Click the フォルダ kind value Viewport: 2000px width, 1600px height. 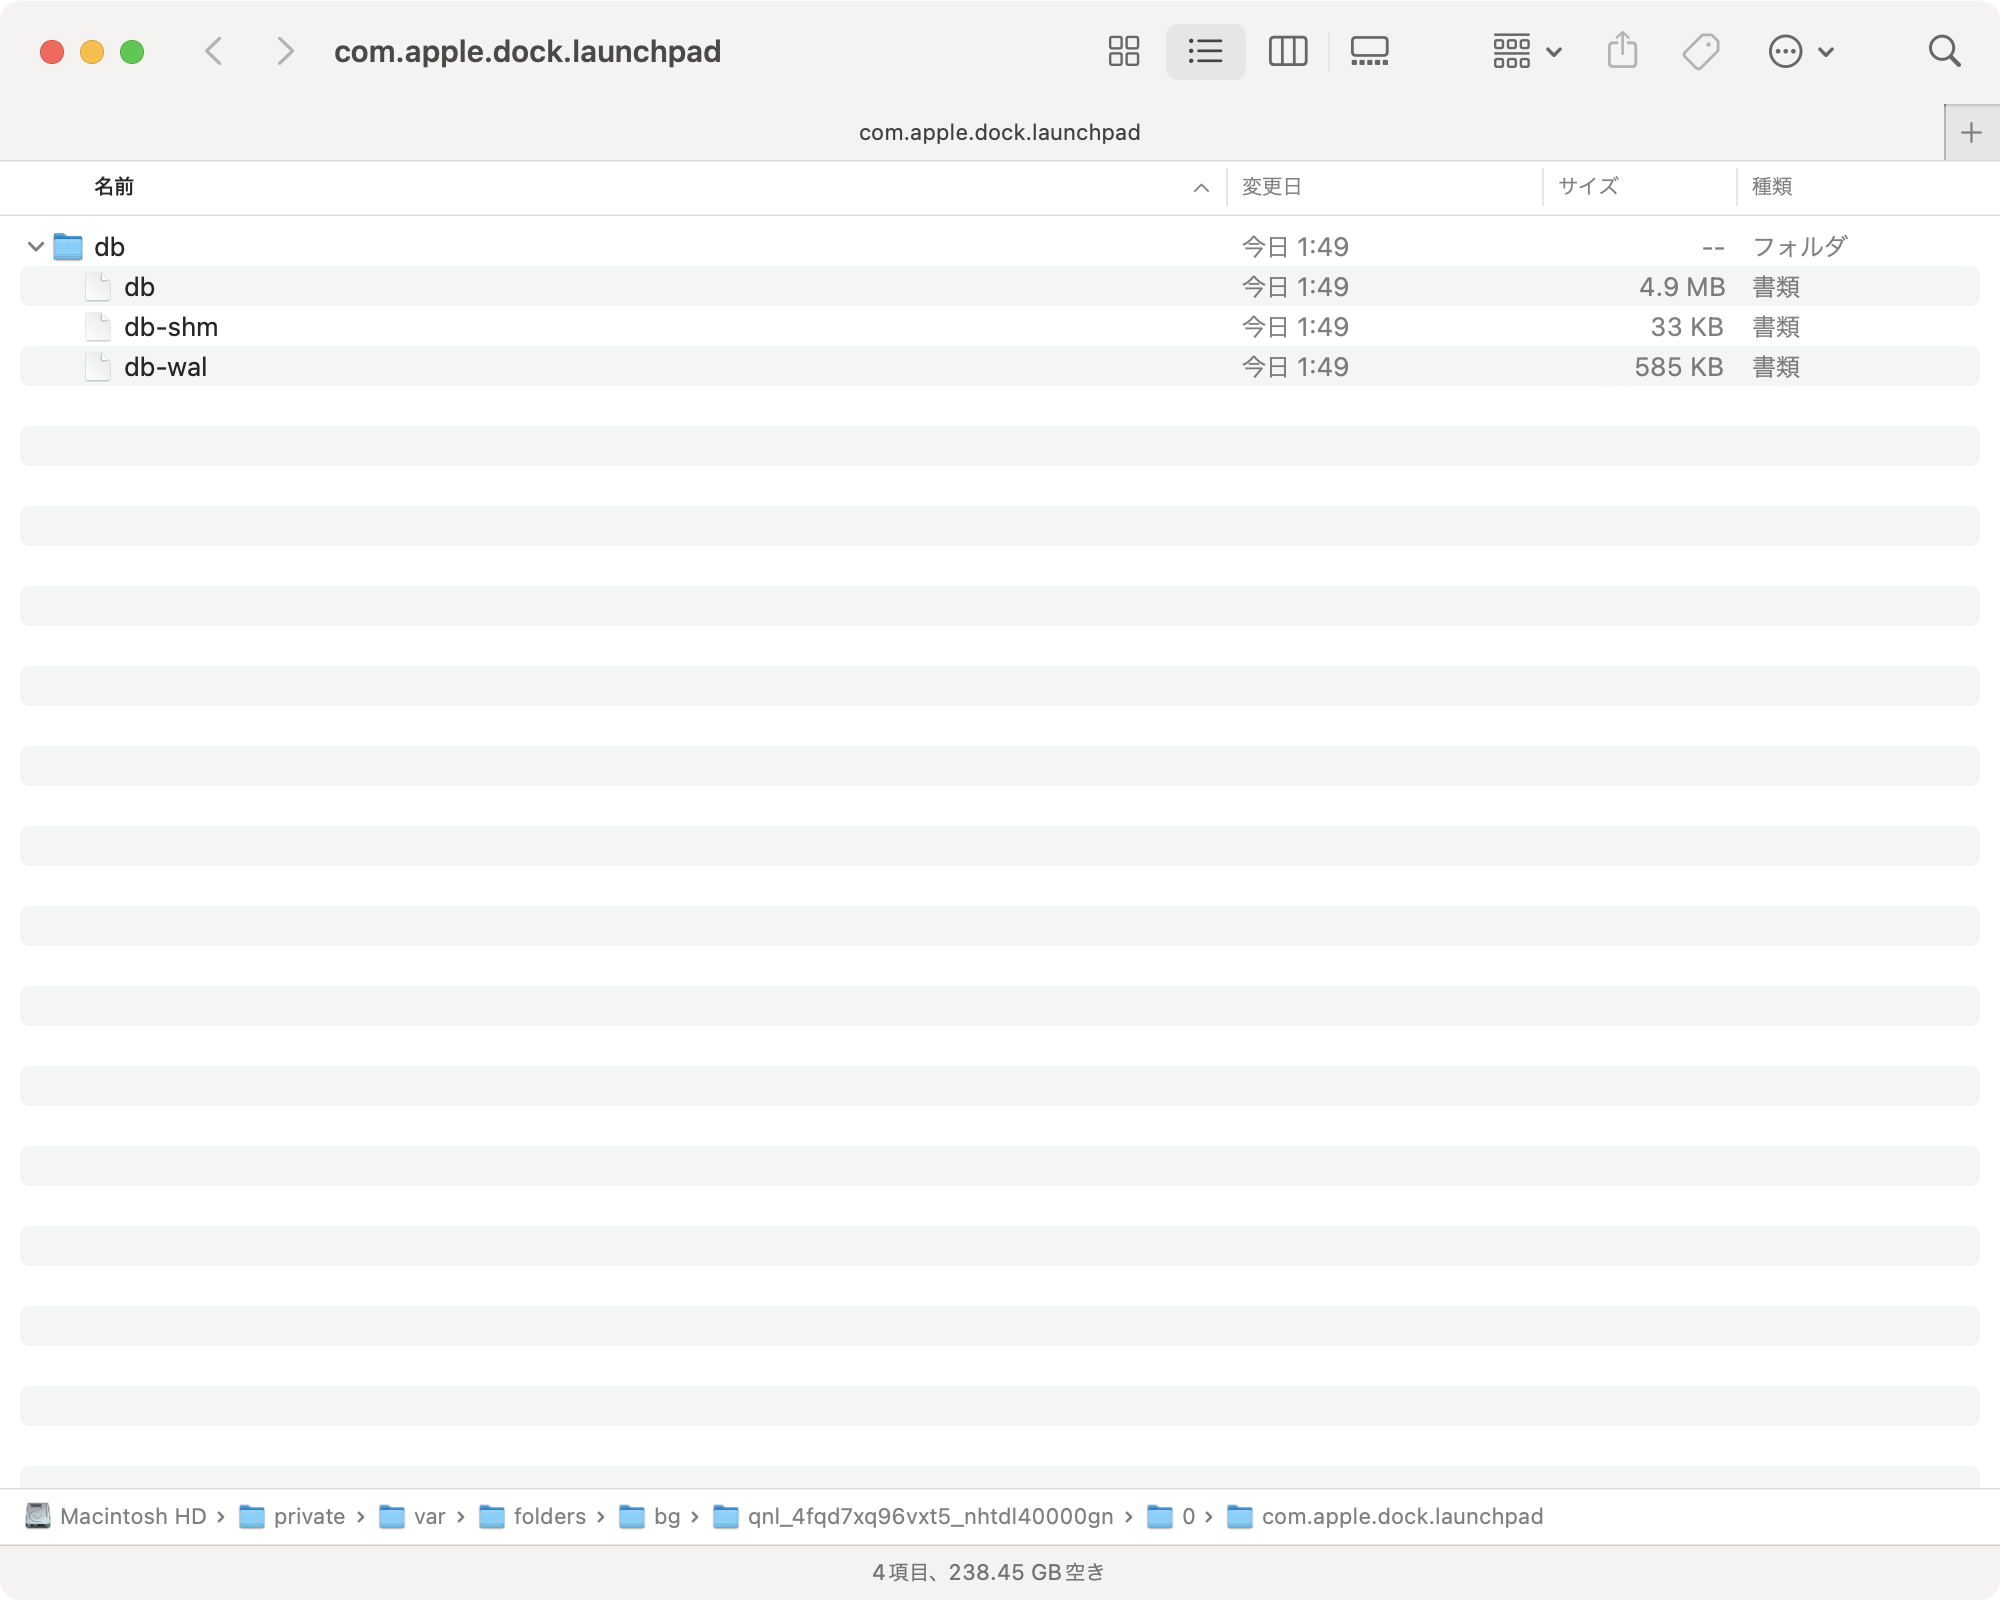coord(1800,246)
